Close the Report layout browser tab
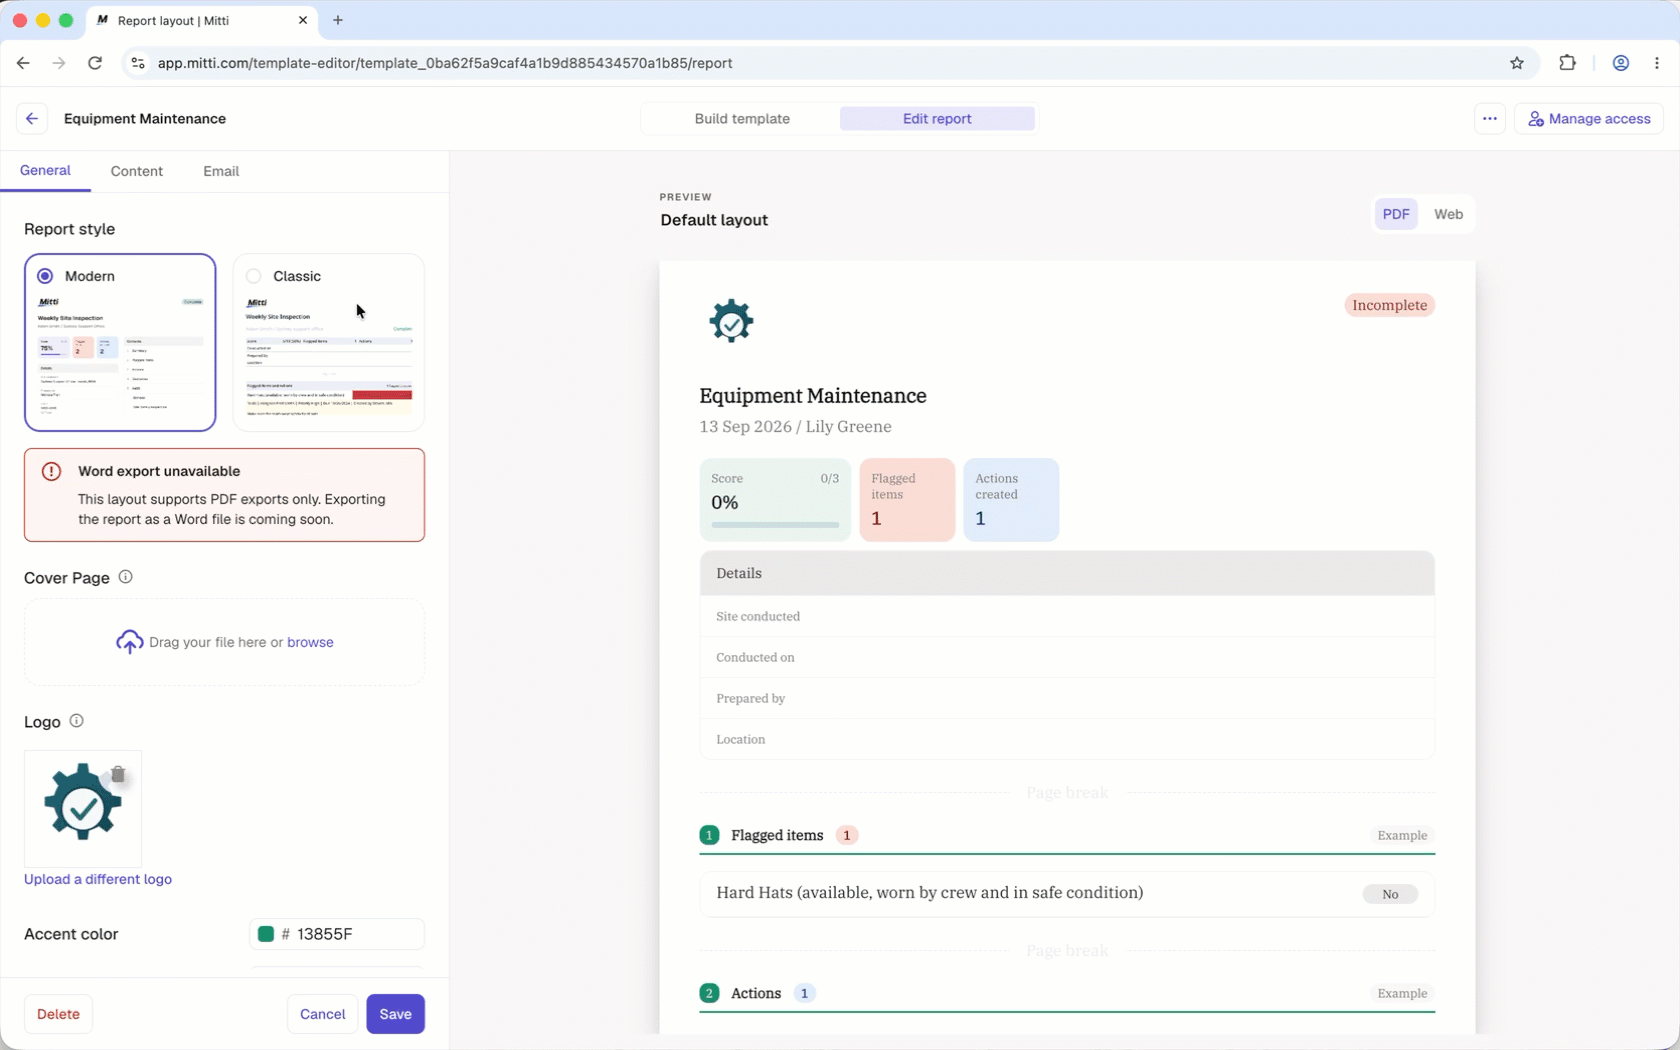Screen dimensions: 1680x1050 [303, 20]
